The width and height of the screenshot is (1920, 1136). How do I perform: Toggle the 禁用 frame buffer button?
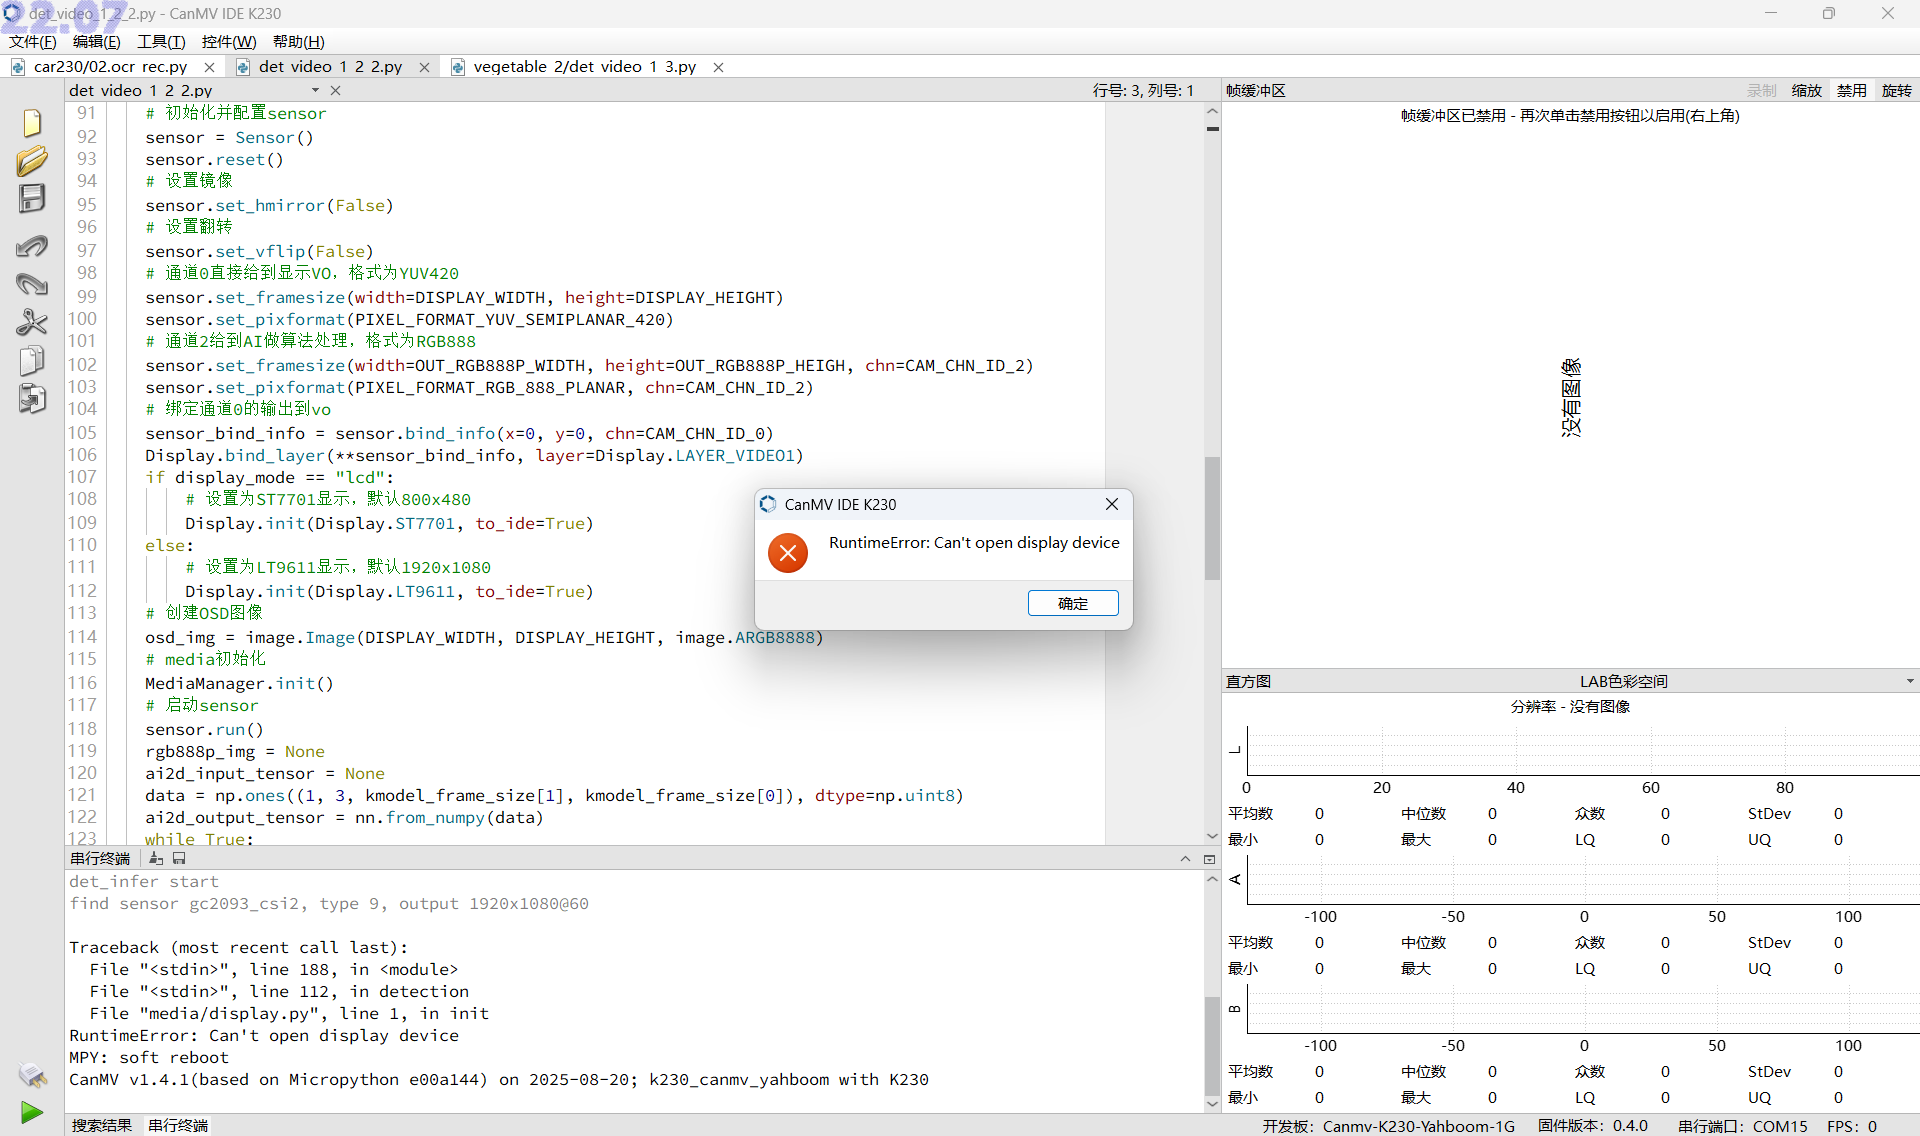tap(1851, 91)
